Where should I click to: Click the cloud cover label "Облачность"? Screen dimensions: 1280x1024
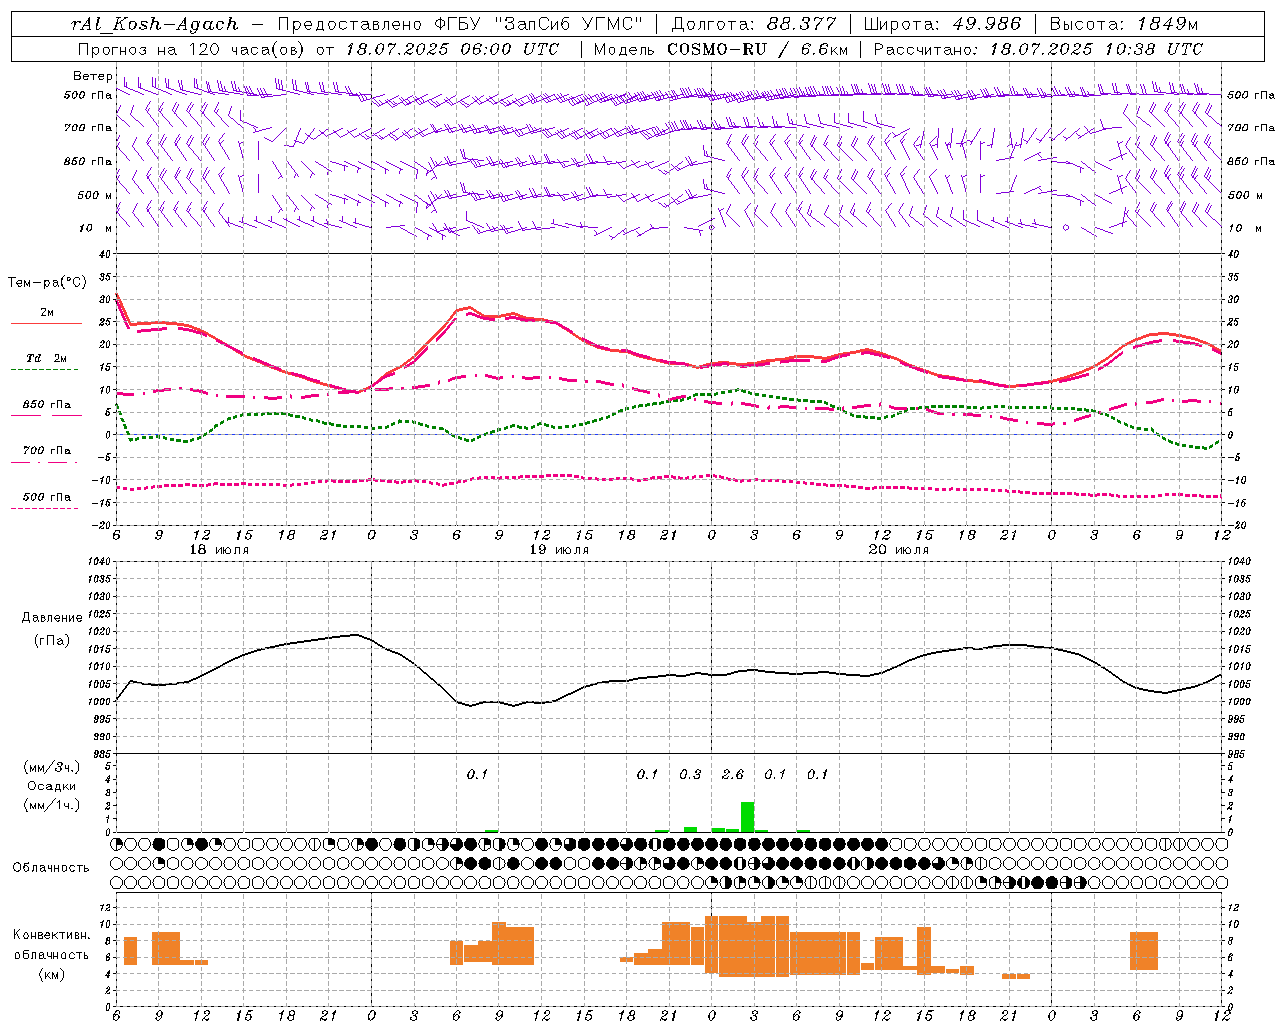pos(51,867)
